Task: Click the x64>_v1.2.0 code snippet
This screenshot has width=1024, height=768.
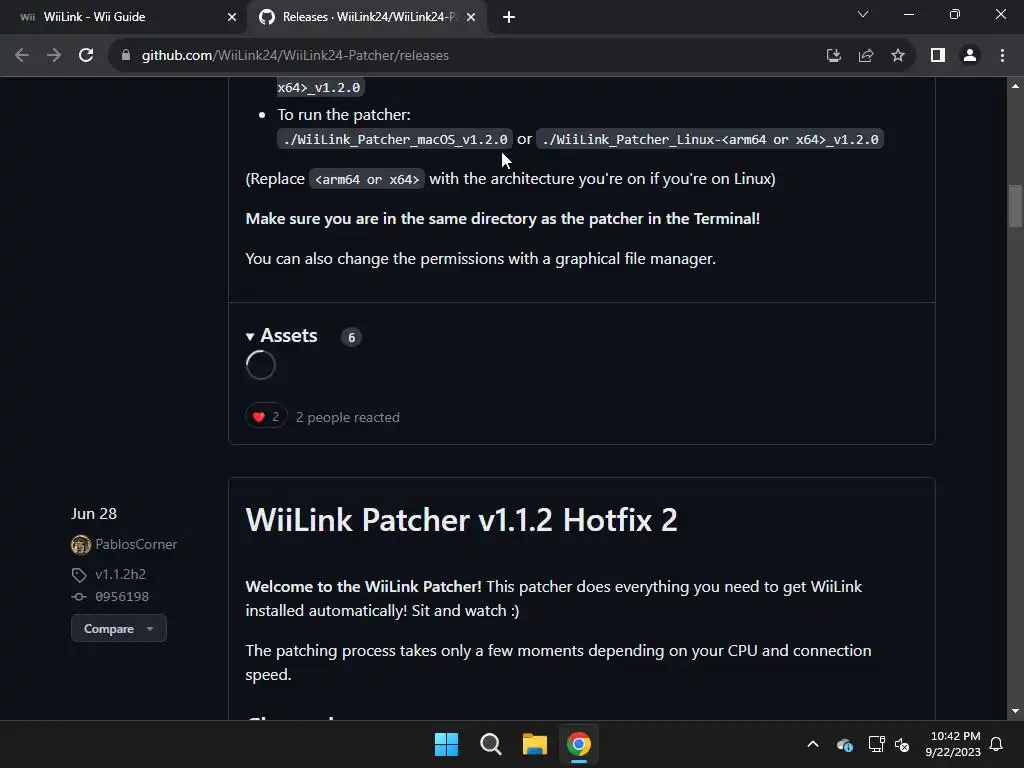Action: pos(319,88)
